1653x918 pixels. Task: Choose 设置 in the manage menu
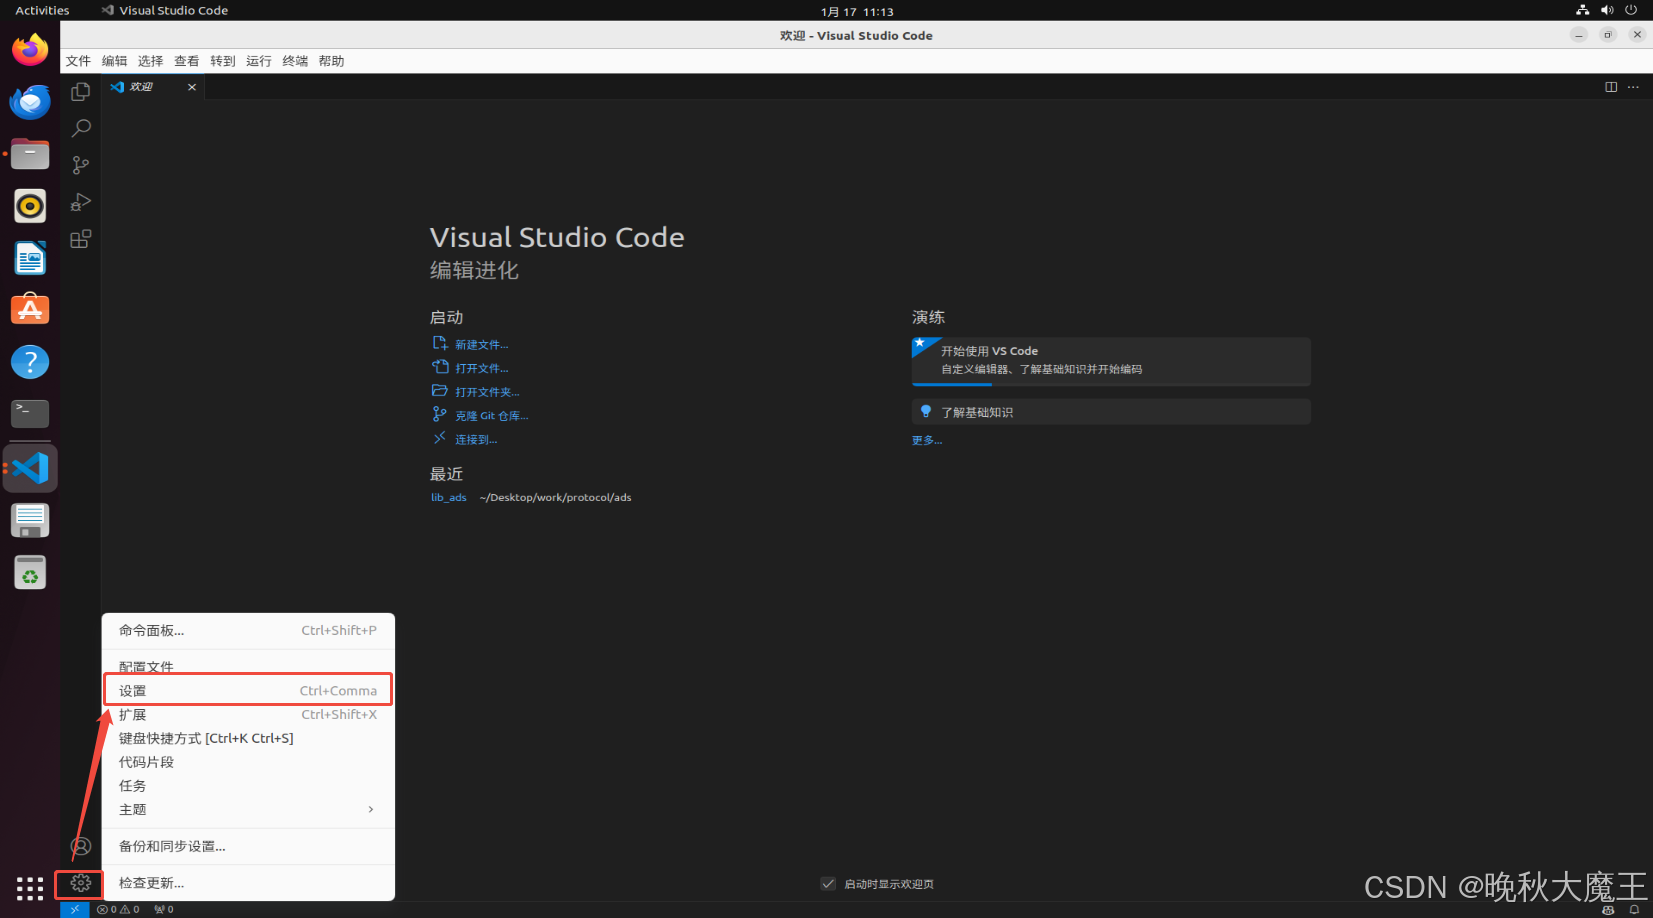coord(248,691)
